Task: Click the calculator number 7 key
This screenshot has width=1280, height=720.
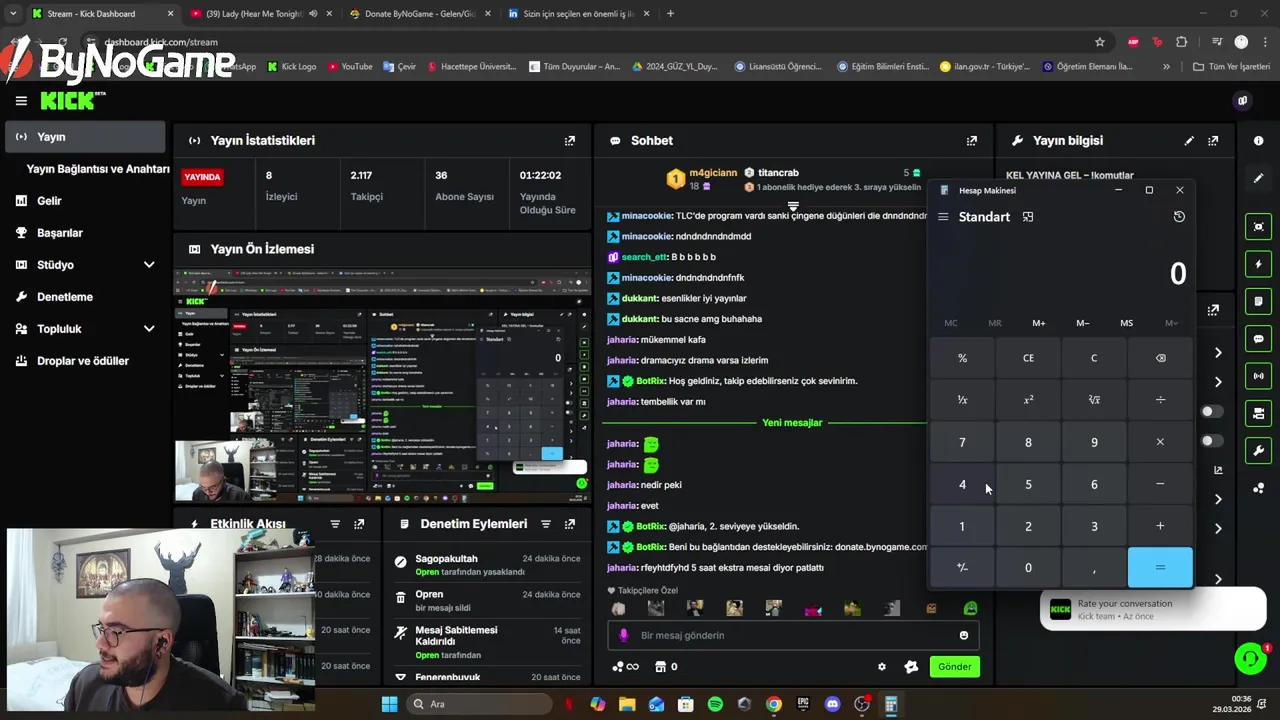Action: pyautogui.click(x=962, y=442)
